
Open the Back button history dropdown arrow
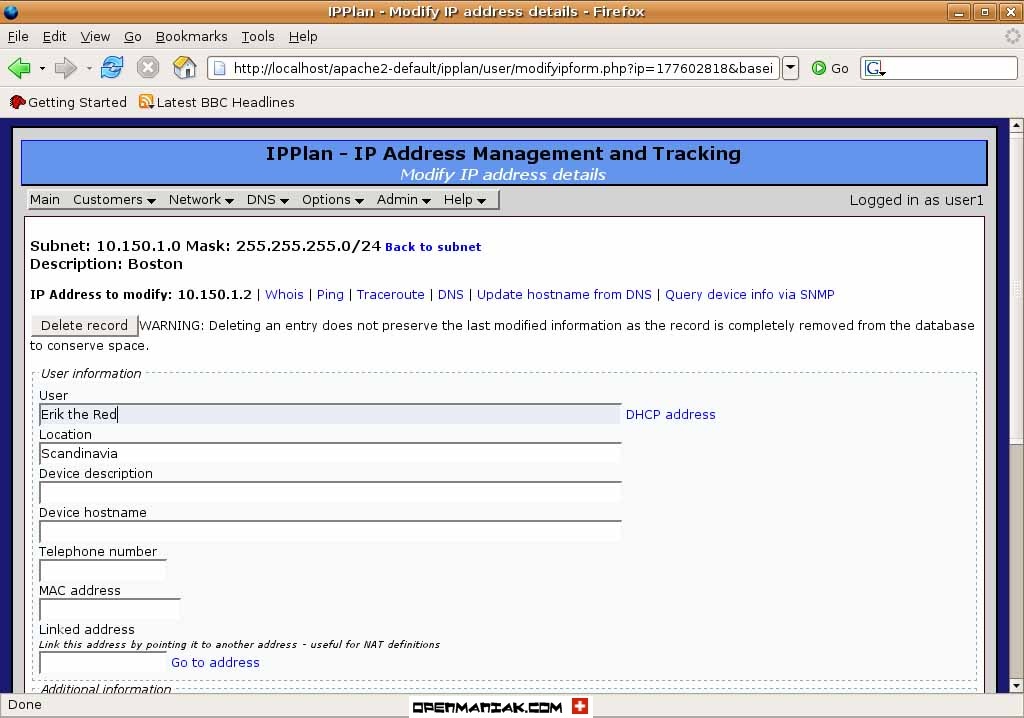pos(42,68)
